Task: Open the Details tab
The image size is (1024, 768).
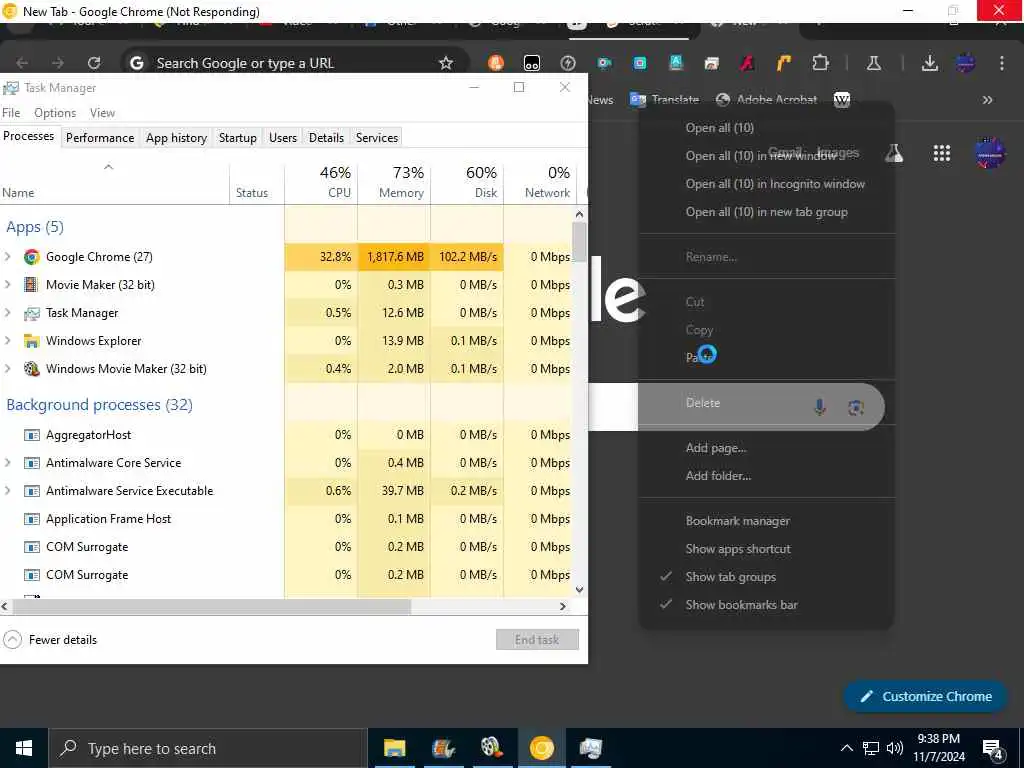Action: click(327, 138)
